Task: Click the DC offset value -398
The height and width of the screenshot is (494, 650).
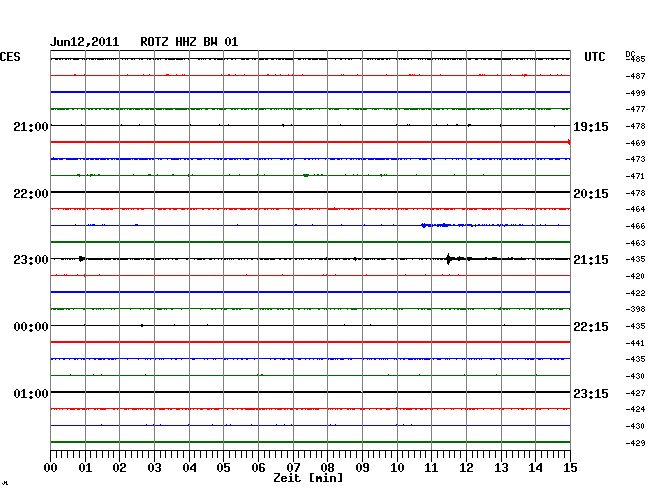Action: (x=635, y=309)
